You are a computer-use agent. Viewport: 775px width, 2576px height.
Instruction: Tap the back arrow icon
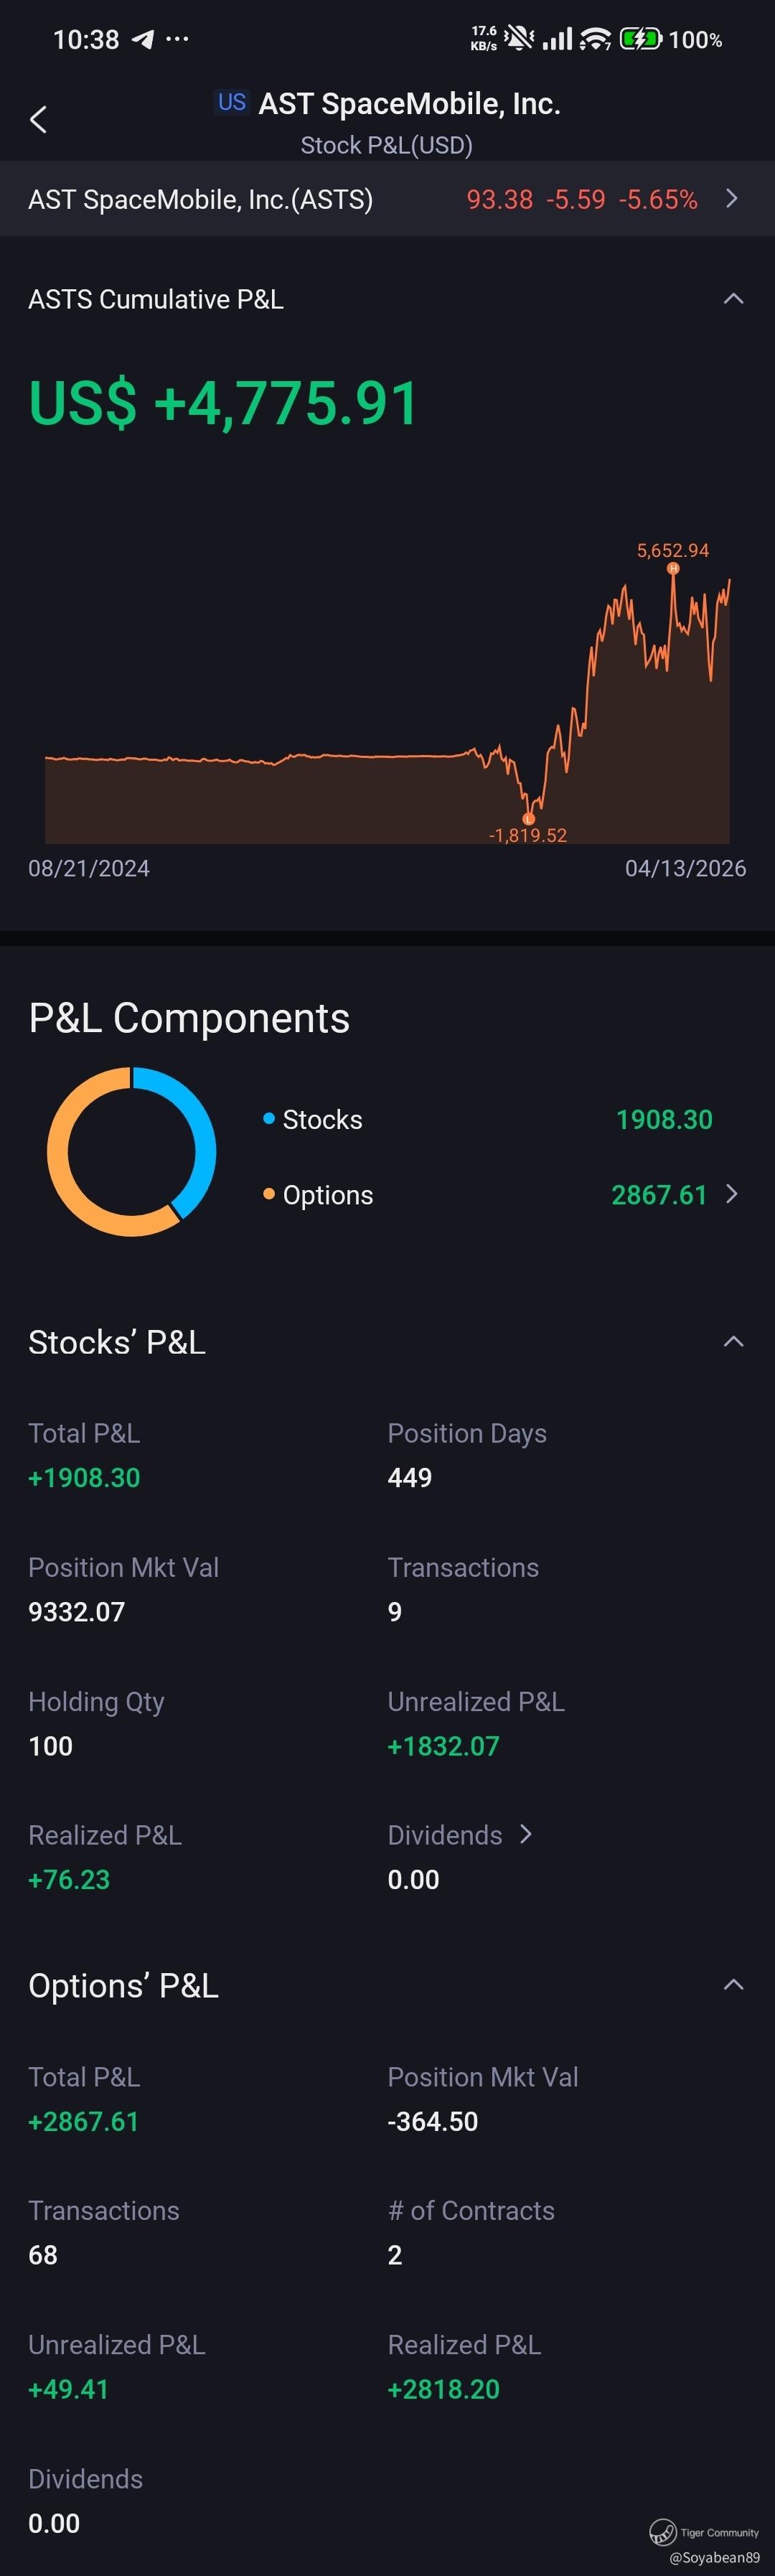pos(38,120)
